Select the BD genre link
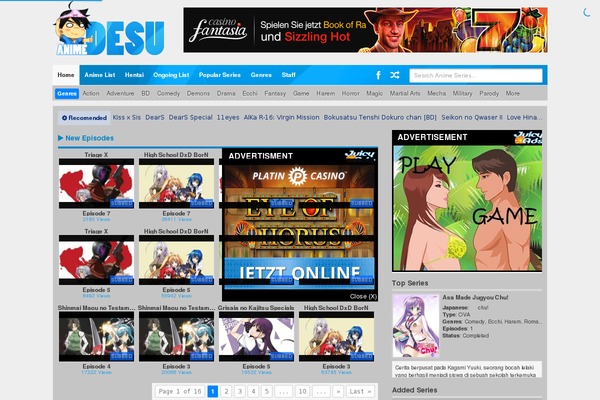This screenshot has height=400, width=600. pyautogui.click(x=145, y=93)
